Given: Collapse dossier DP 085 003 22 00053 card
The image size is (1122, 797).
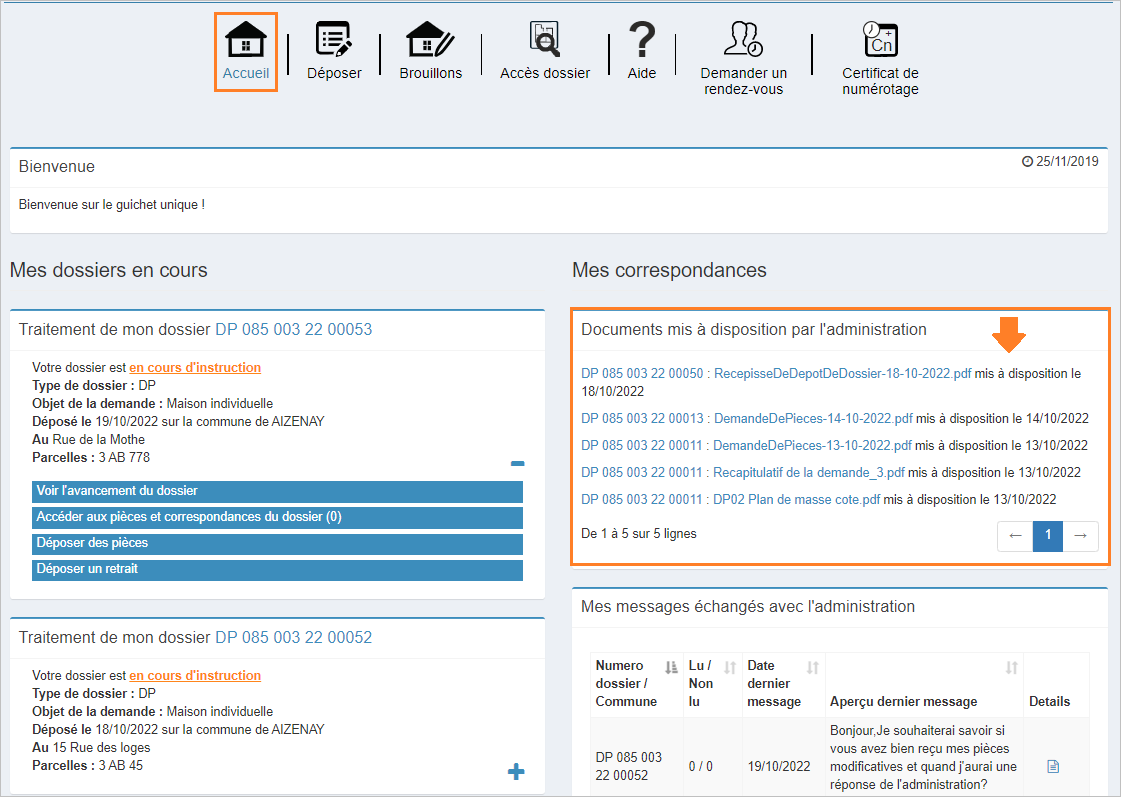Looking at the screenshot, I should tap(517, 464).
